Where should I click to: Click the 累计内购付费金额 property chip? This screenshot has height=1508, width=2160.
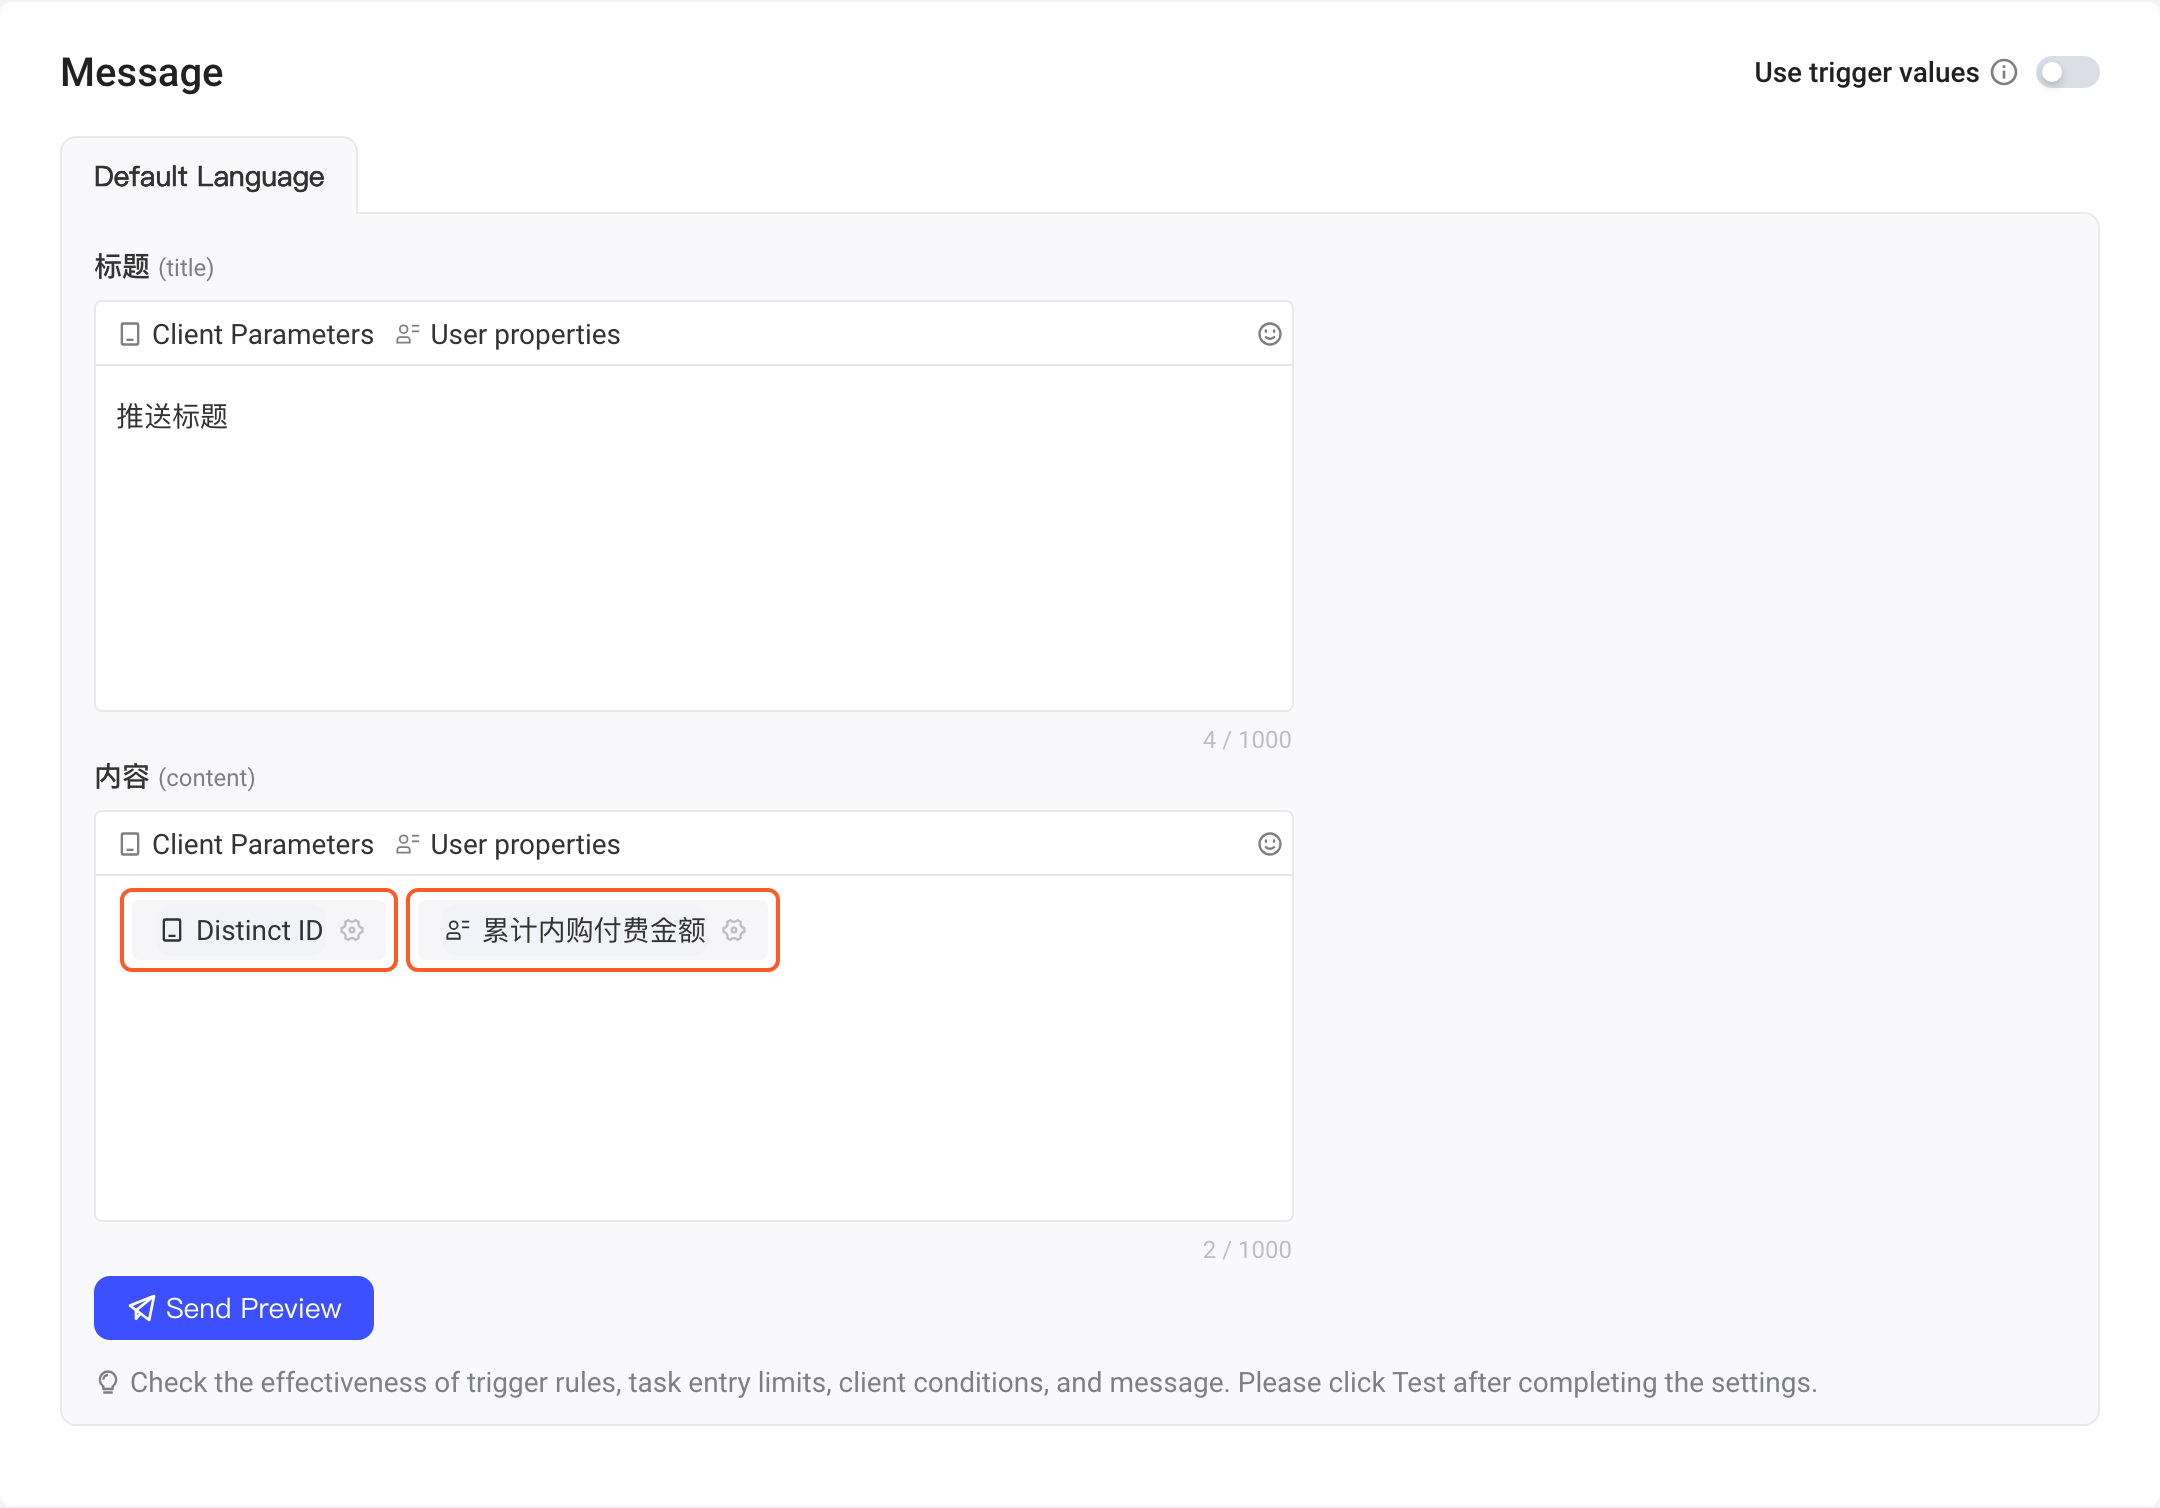pos(592,930)
